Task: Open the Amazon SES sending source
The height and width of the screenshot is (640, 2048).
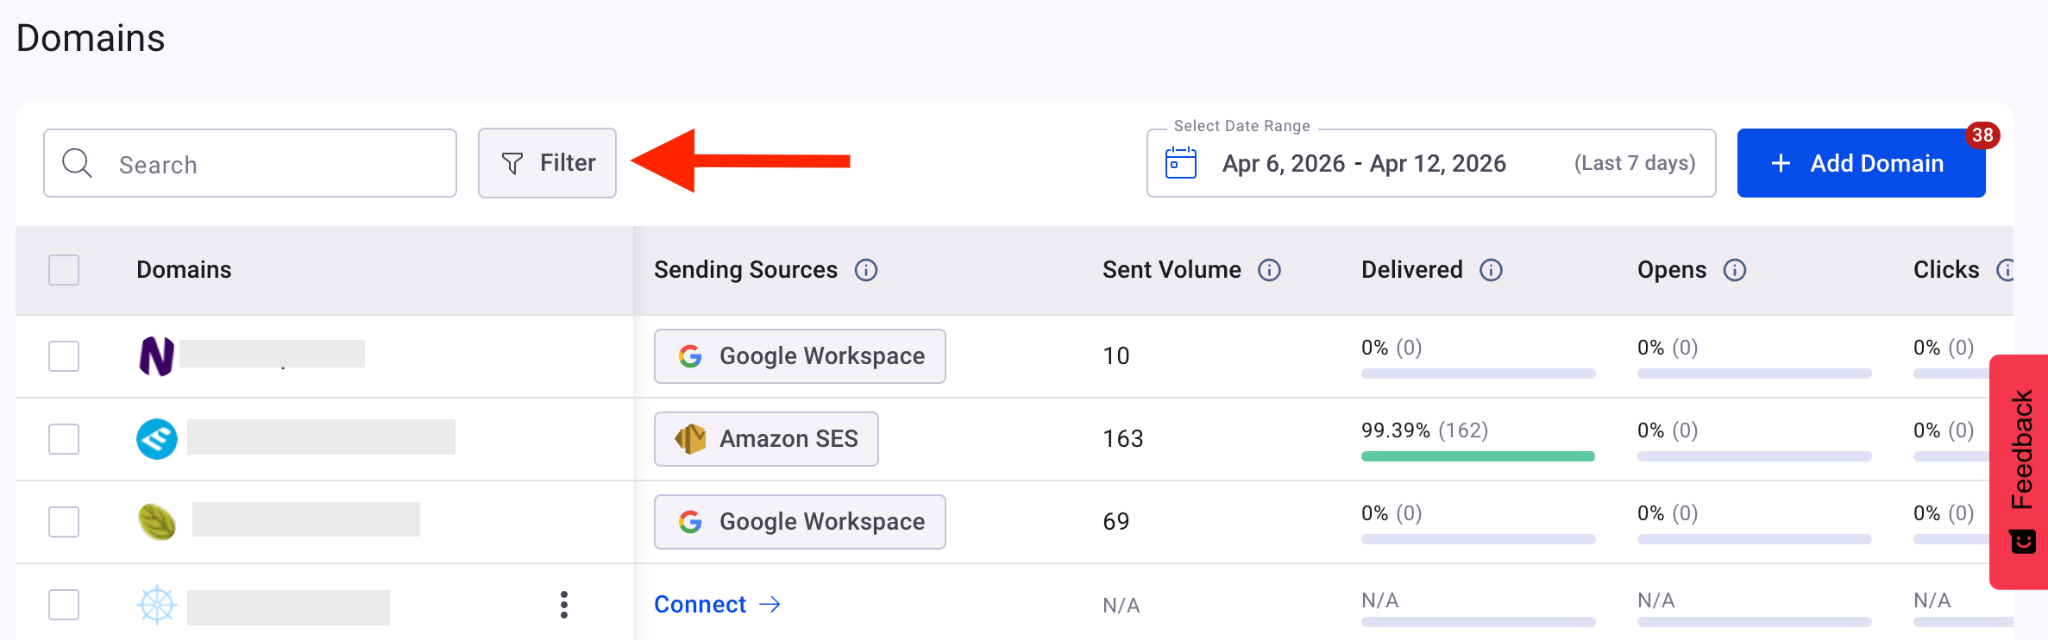Action: click(x=766, y=439)
